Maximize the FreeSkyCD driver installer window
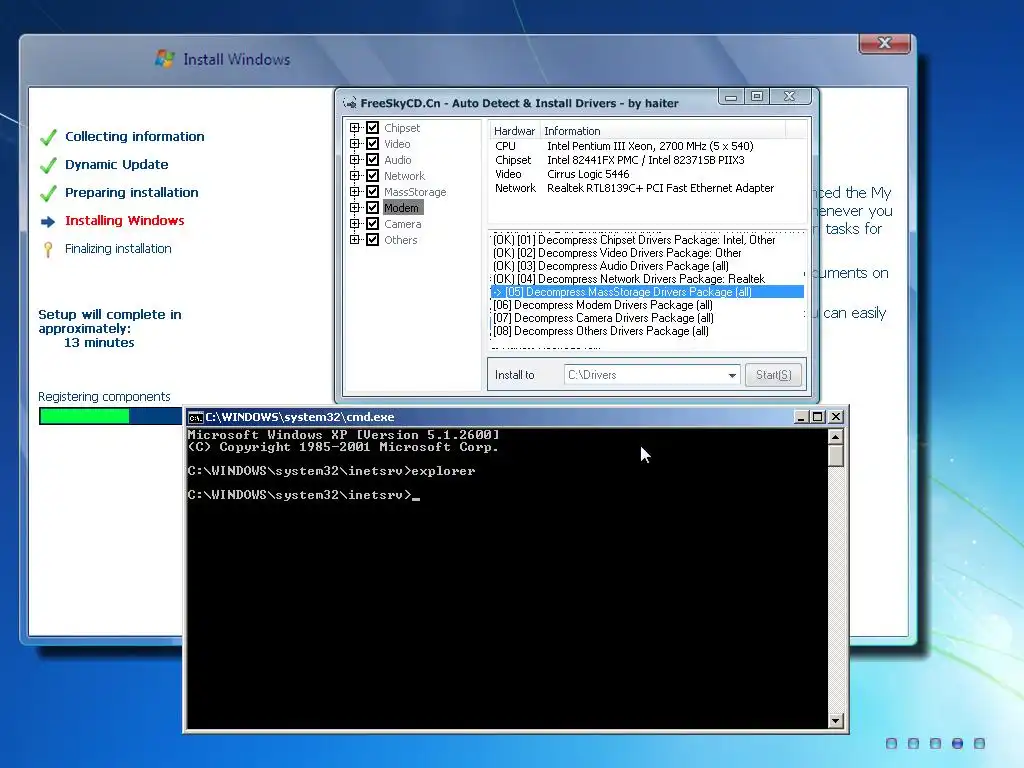Viewport: 1024px width, 768px height. (x=757, y=97)
